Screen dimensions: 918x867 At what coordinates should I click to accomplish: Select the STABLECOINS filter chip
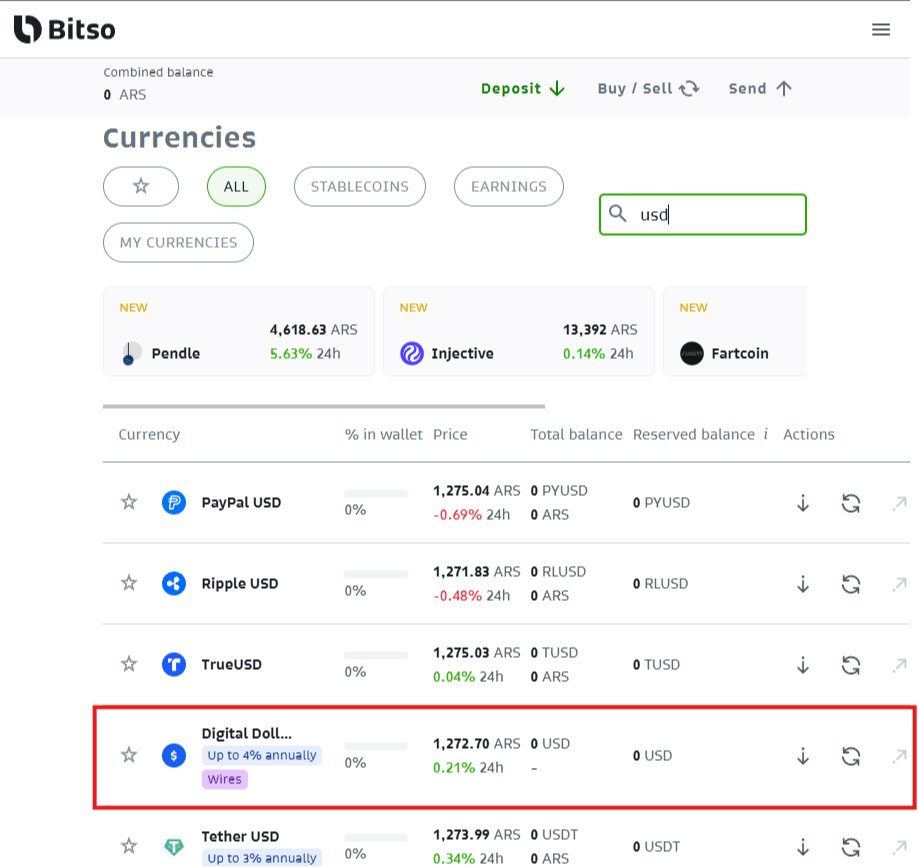point(359,186)
